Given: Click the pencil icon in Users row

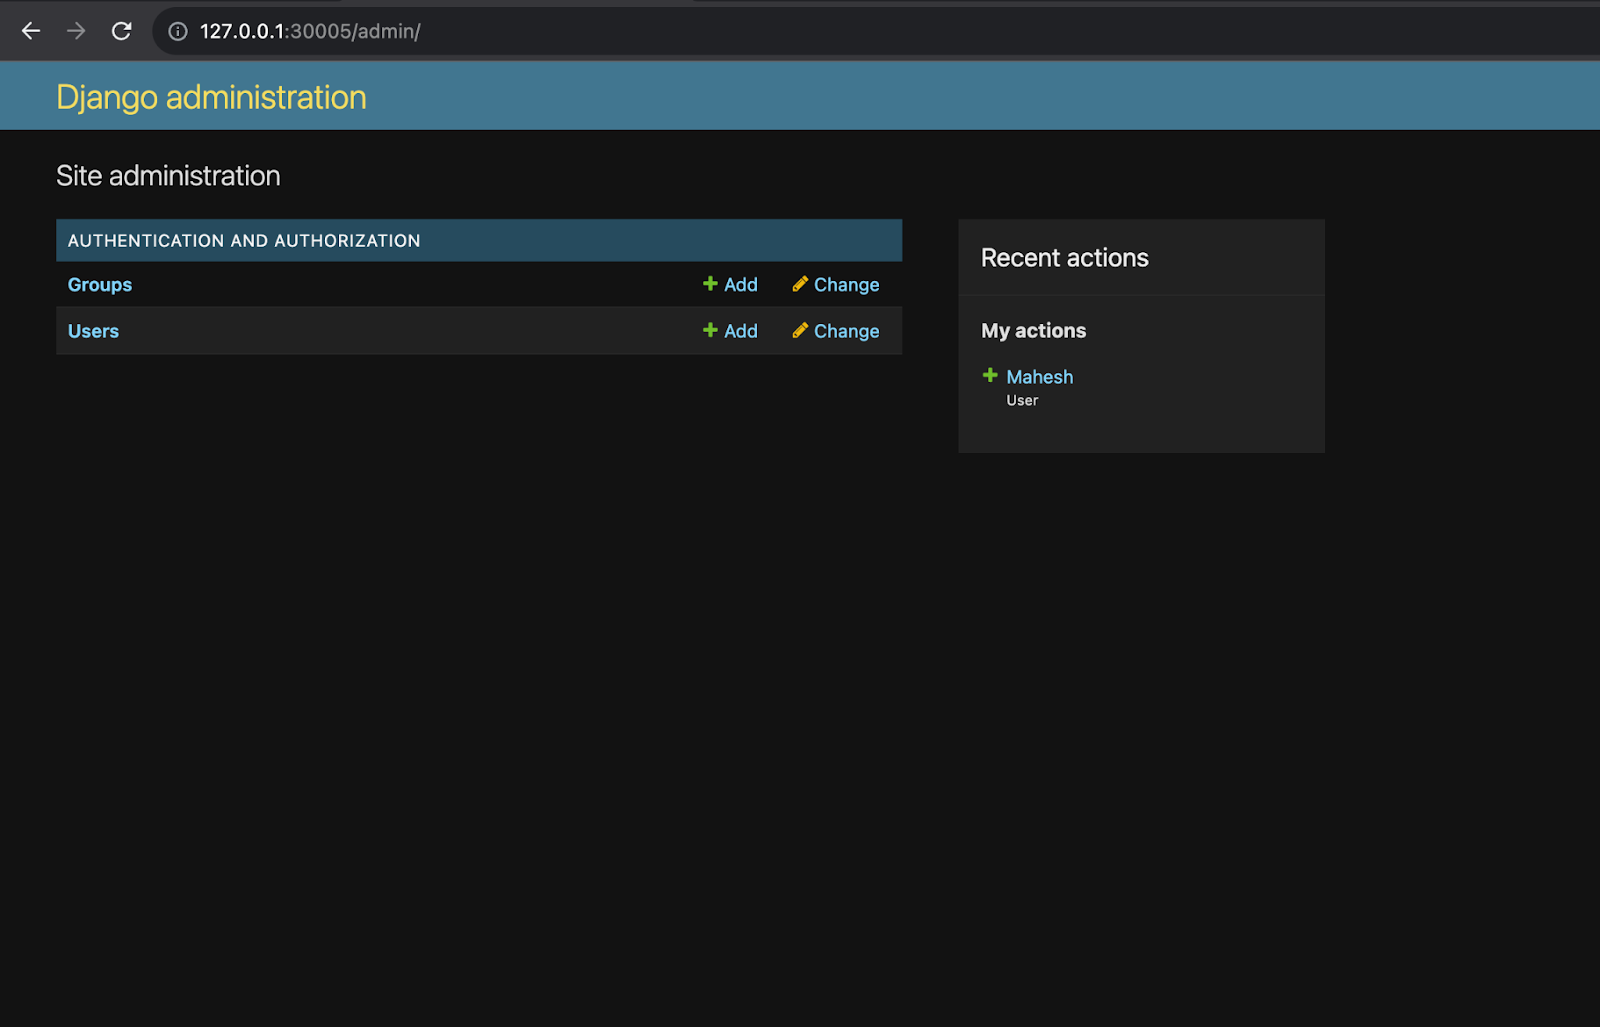Looking at the screenshot, I should tap(800, 330).
